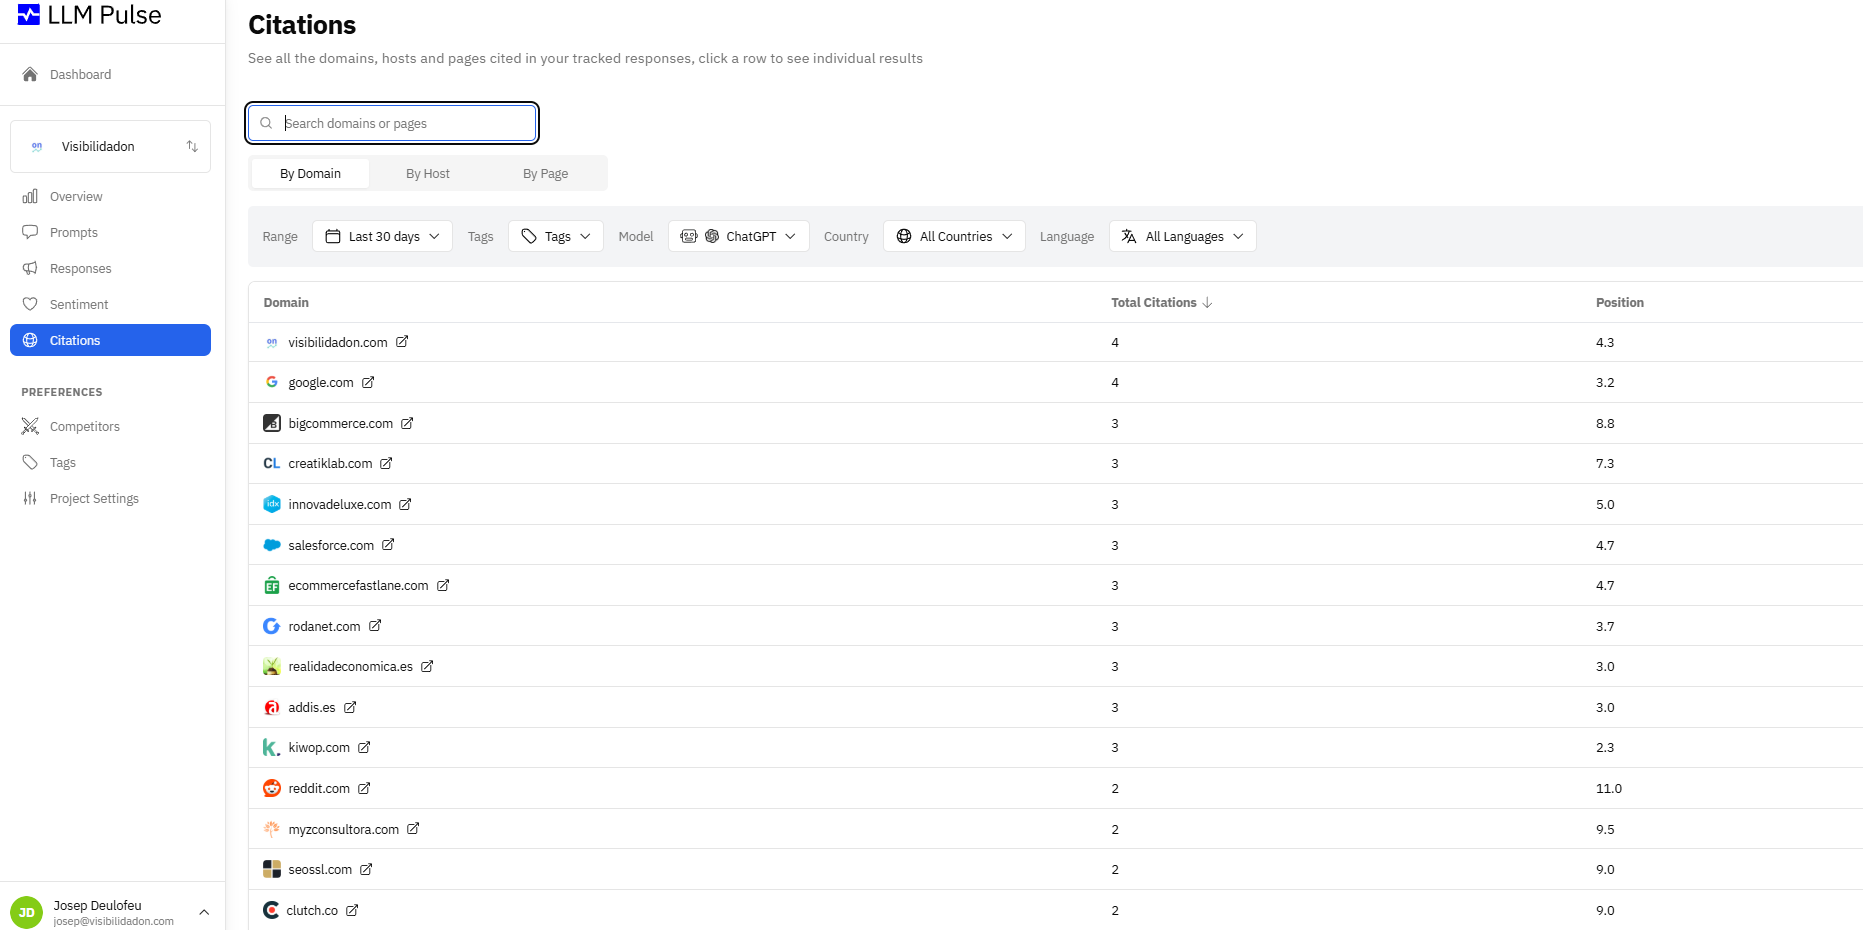Click the Competitors crossed swords icon
Image resolution: width=1863 pixels, height=930 pixels.
pos(30,427)
